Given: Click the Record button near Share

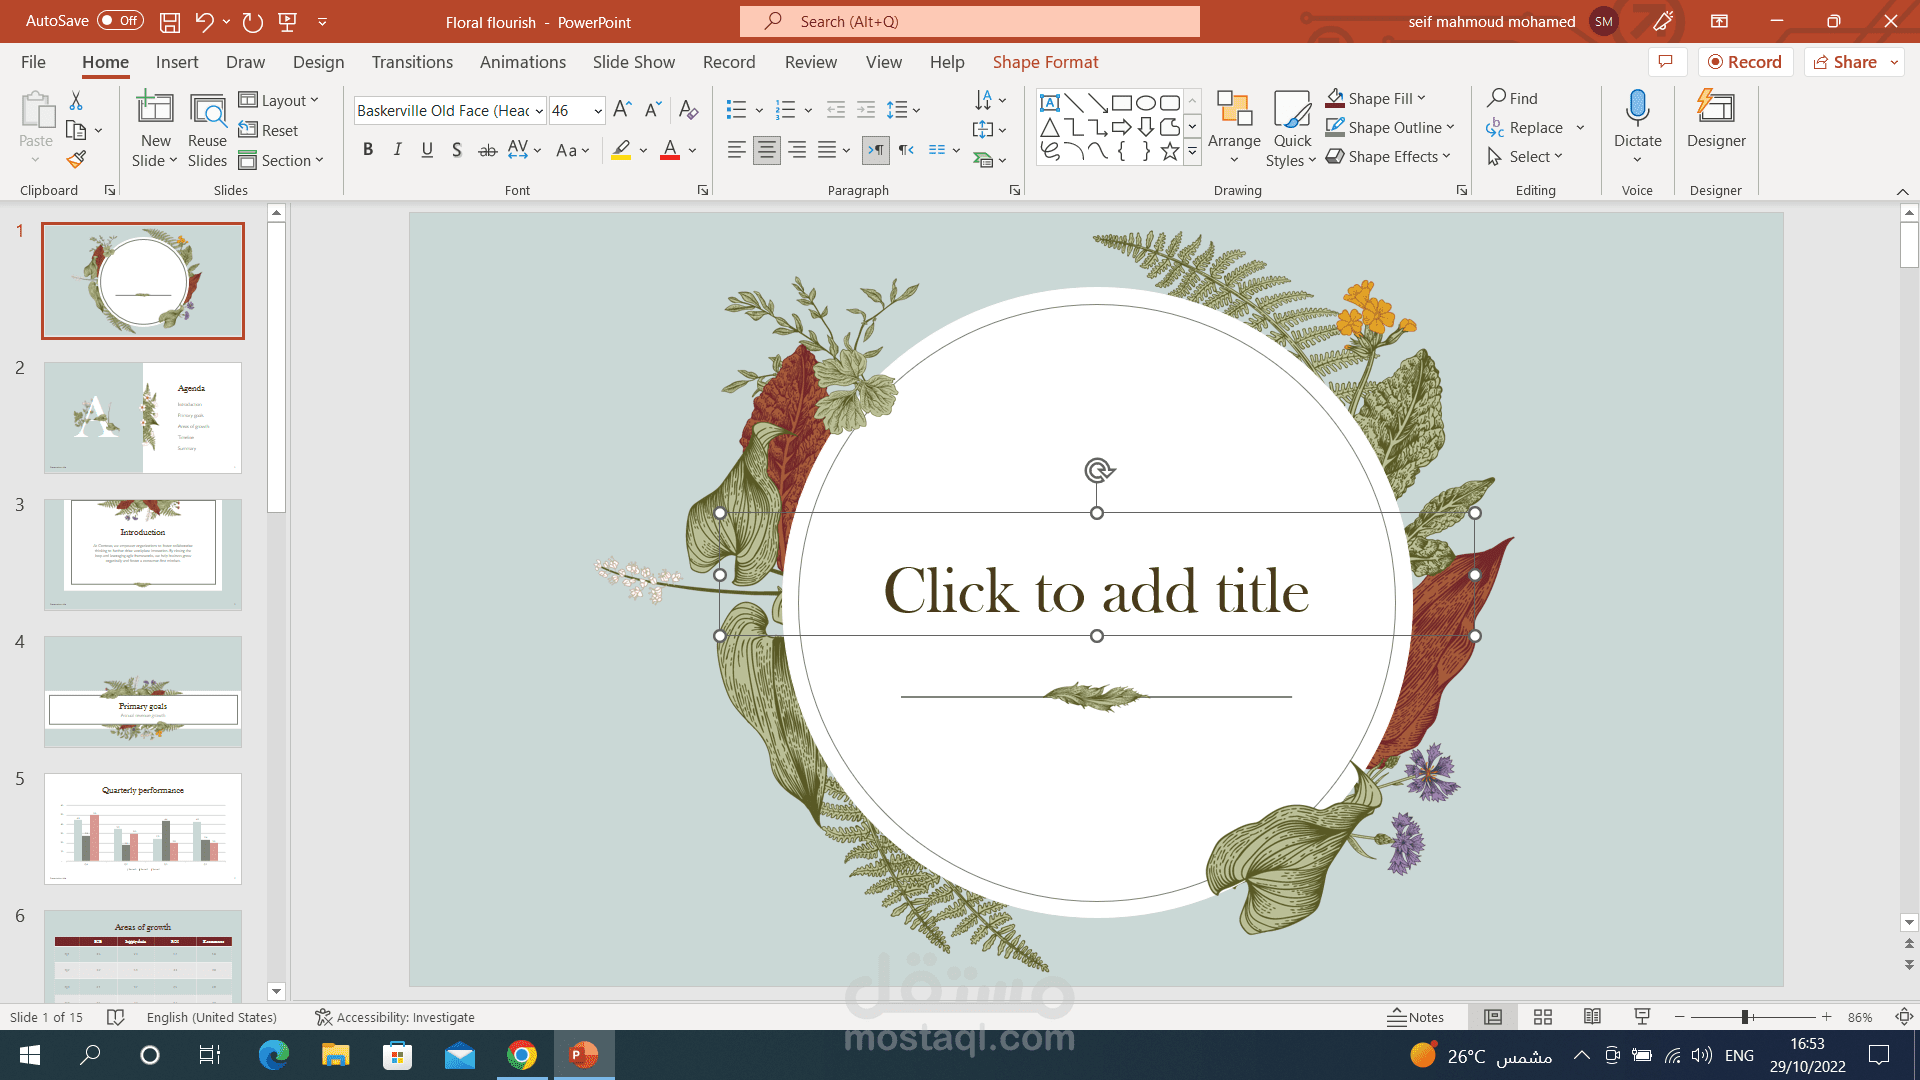Looking at the screenshot, I should (x=1745, y=61).
